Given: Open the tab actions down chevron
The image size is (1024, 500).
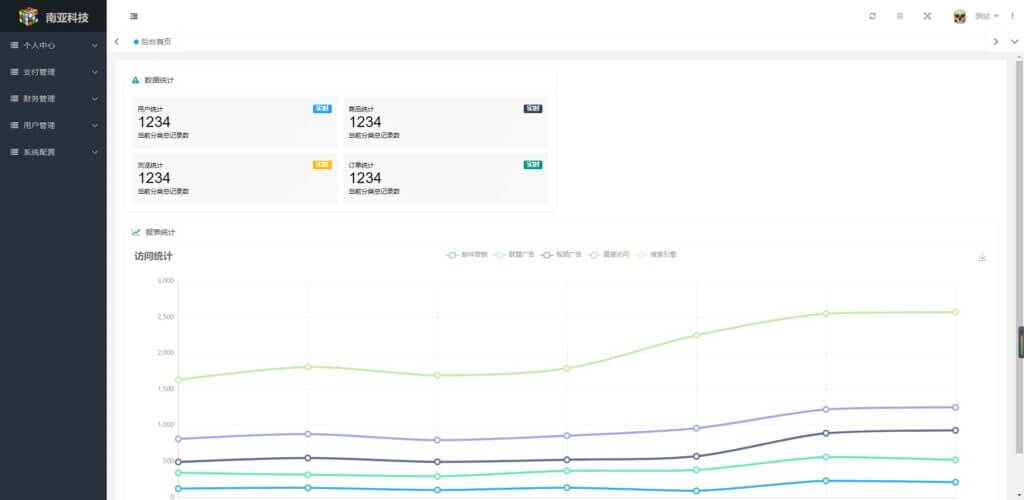Looking at the screenshot, I should 1014,42.
